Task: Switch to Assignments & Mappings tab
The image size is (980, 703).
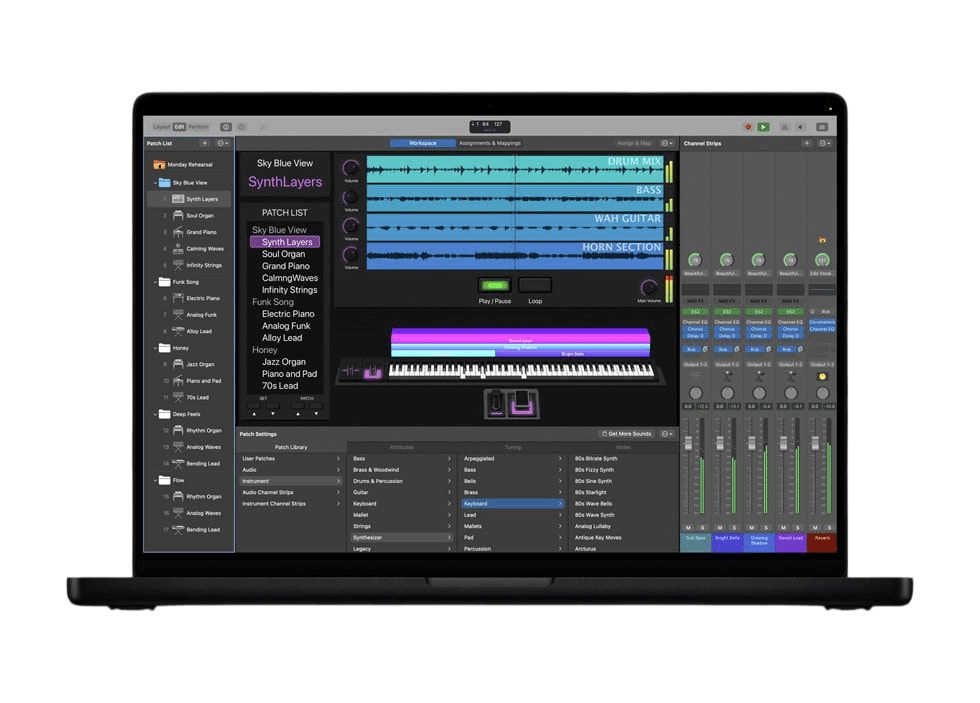Action: pyautogui.click(x=490, y=143)
